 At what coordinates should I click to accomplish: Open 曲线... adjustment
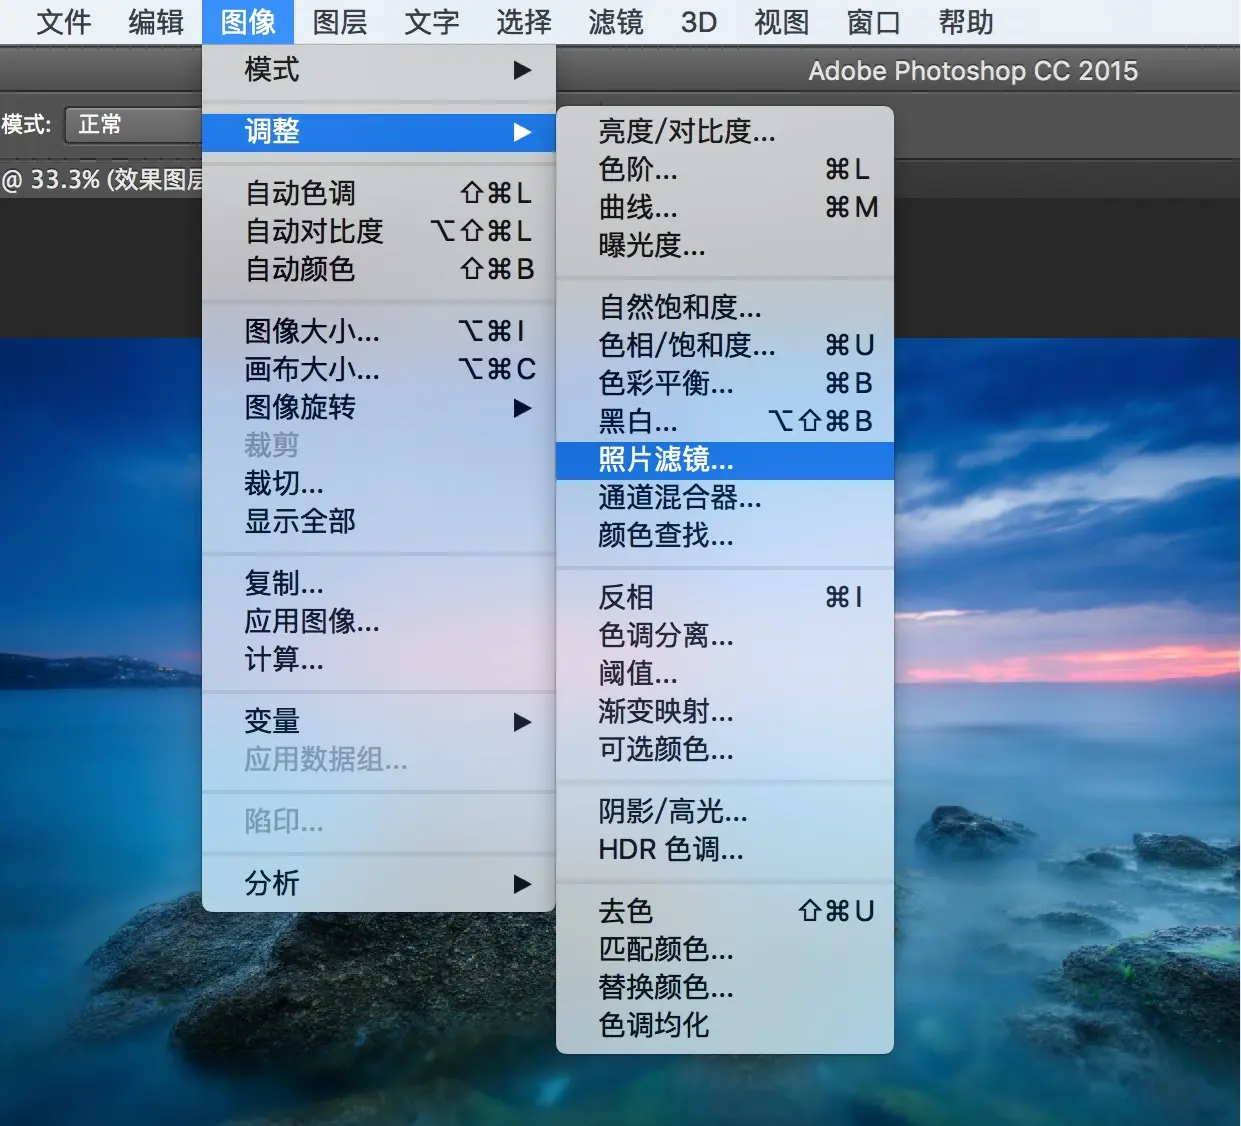tap(725, 207)
